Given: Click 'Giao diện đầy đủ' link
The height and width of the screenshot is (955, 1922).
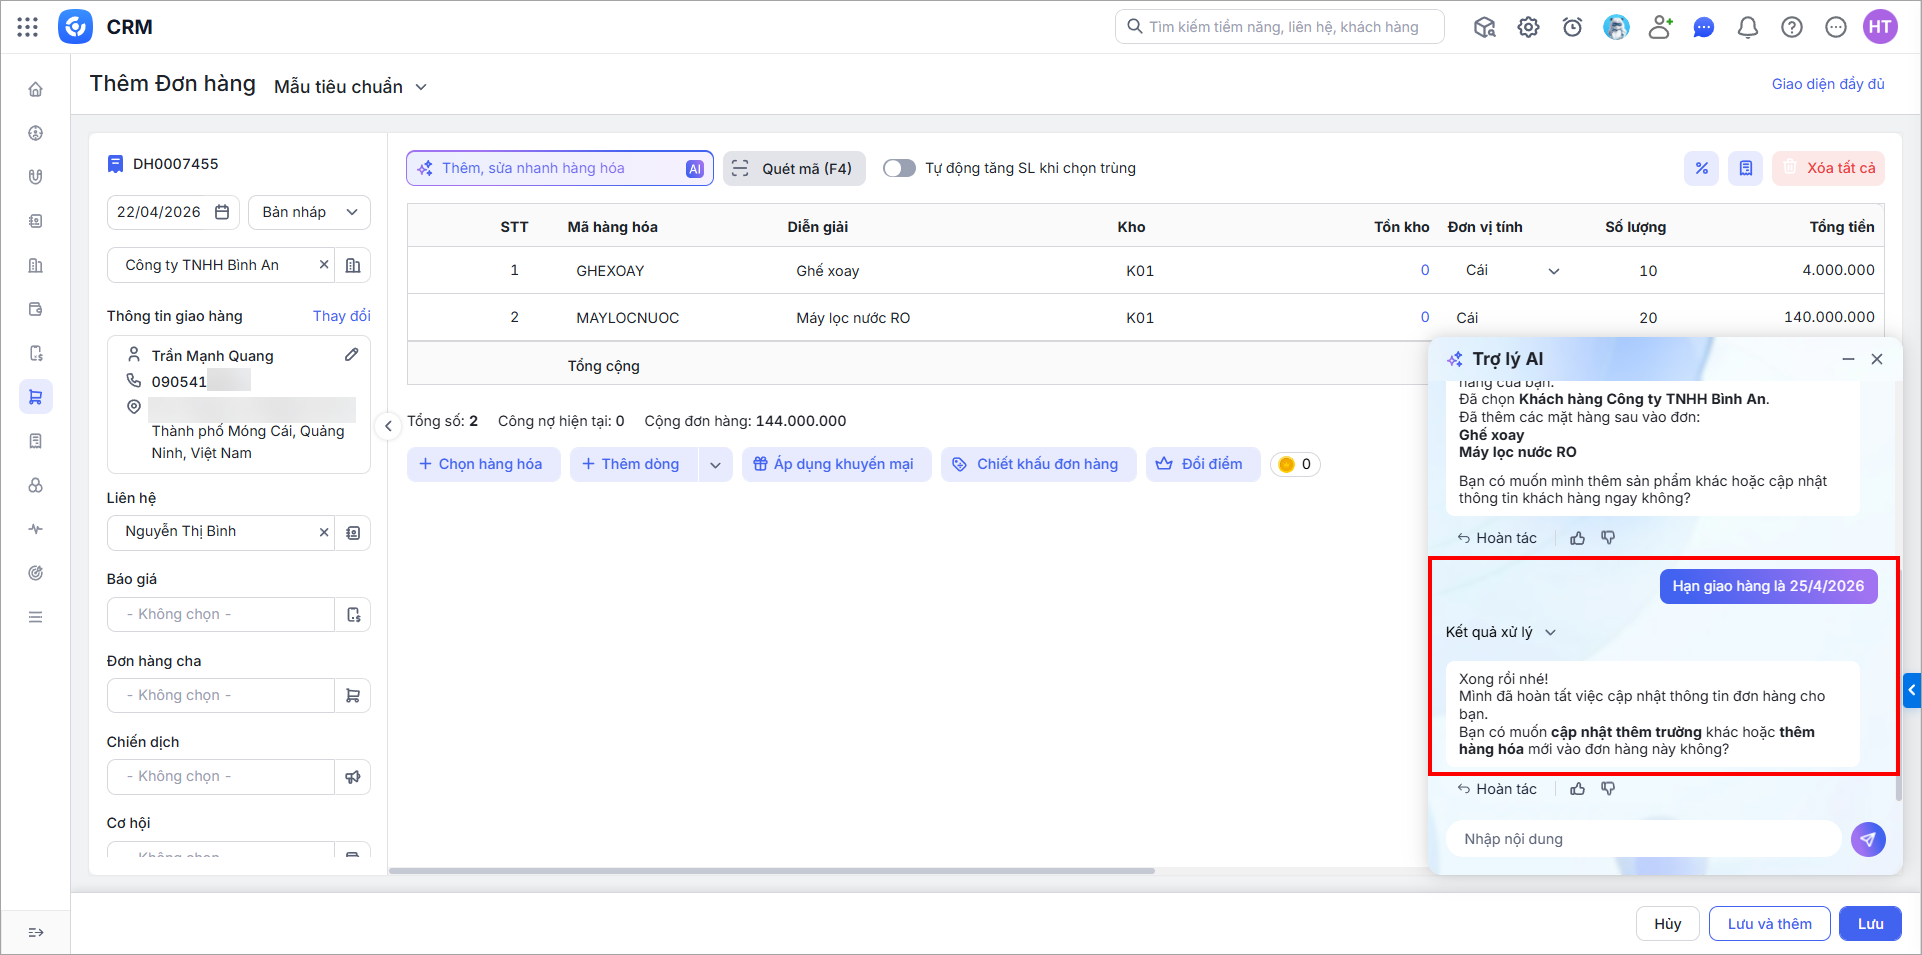Looking at the screenshot, I should 1828,84.
